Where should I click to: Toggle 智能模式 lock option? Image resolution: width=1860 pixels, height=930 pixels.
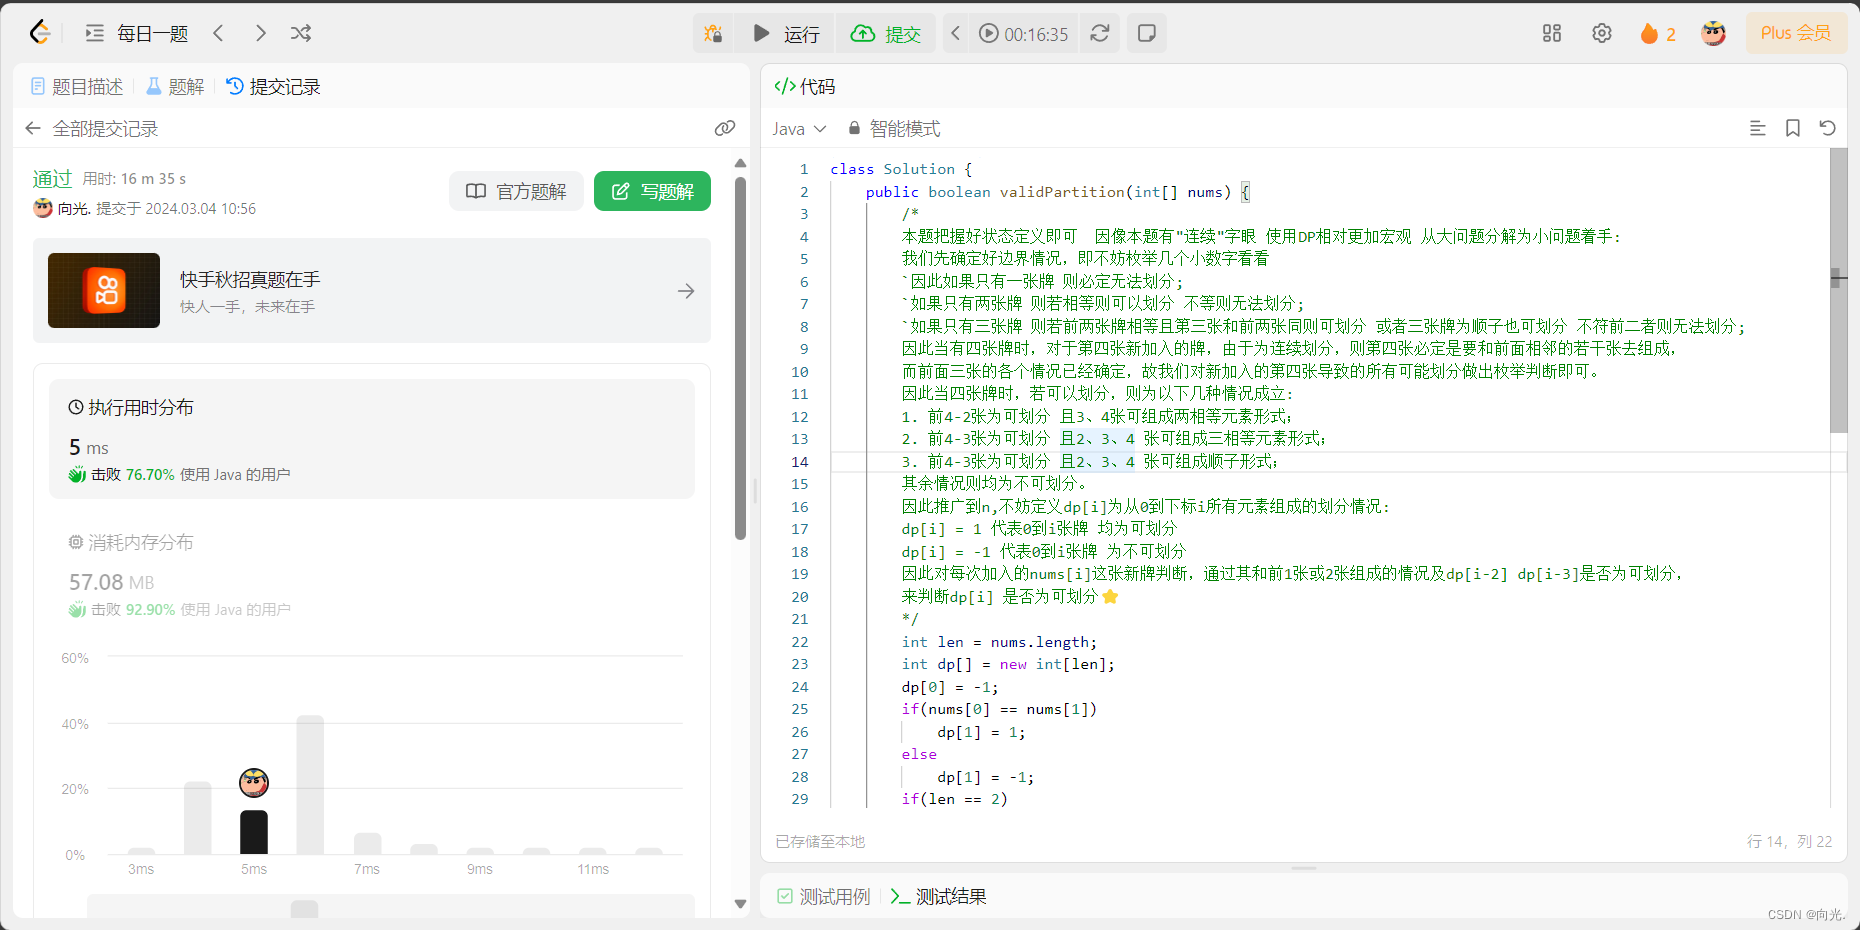click(894, 128)
